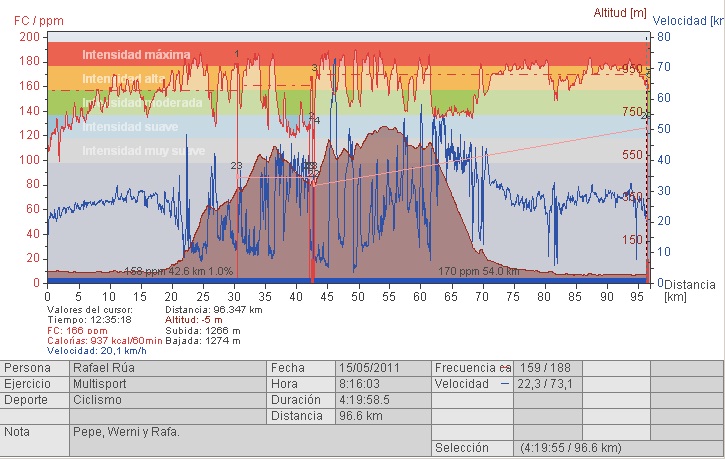Click the 'Calorías: 937 kcal/60min' value
This screenshot has width=725, height=459.
tap(104, 341)
